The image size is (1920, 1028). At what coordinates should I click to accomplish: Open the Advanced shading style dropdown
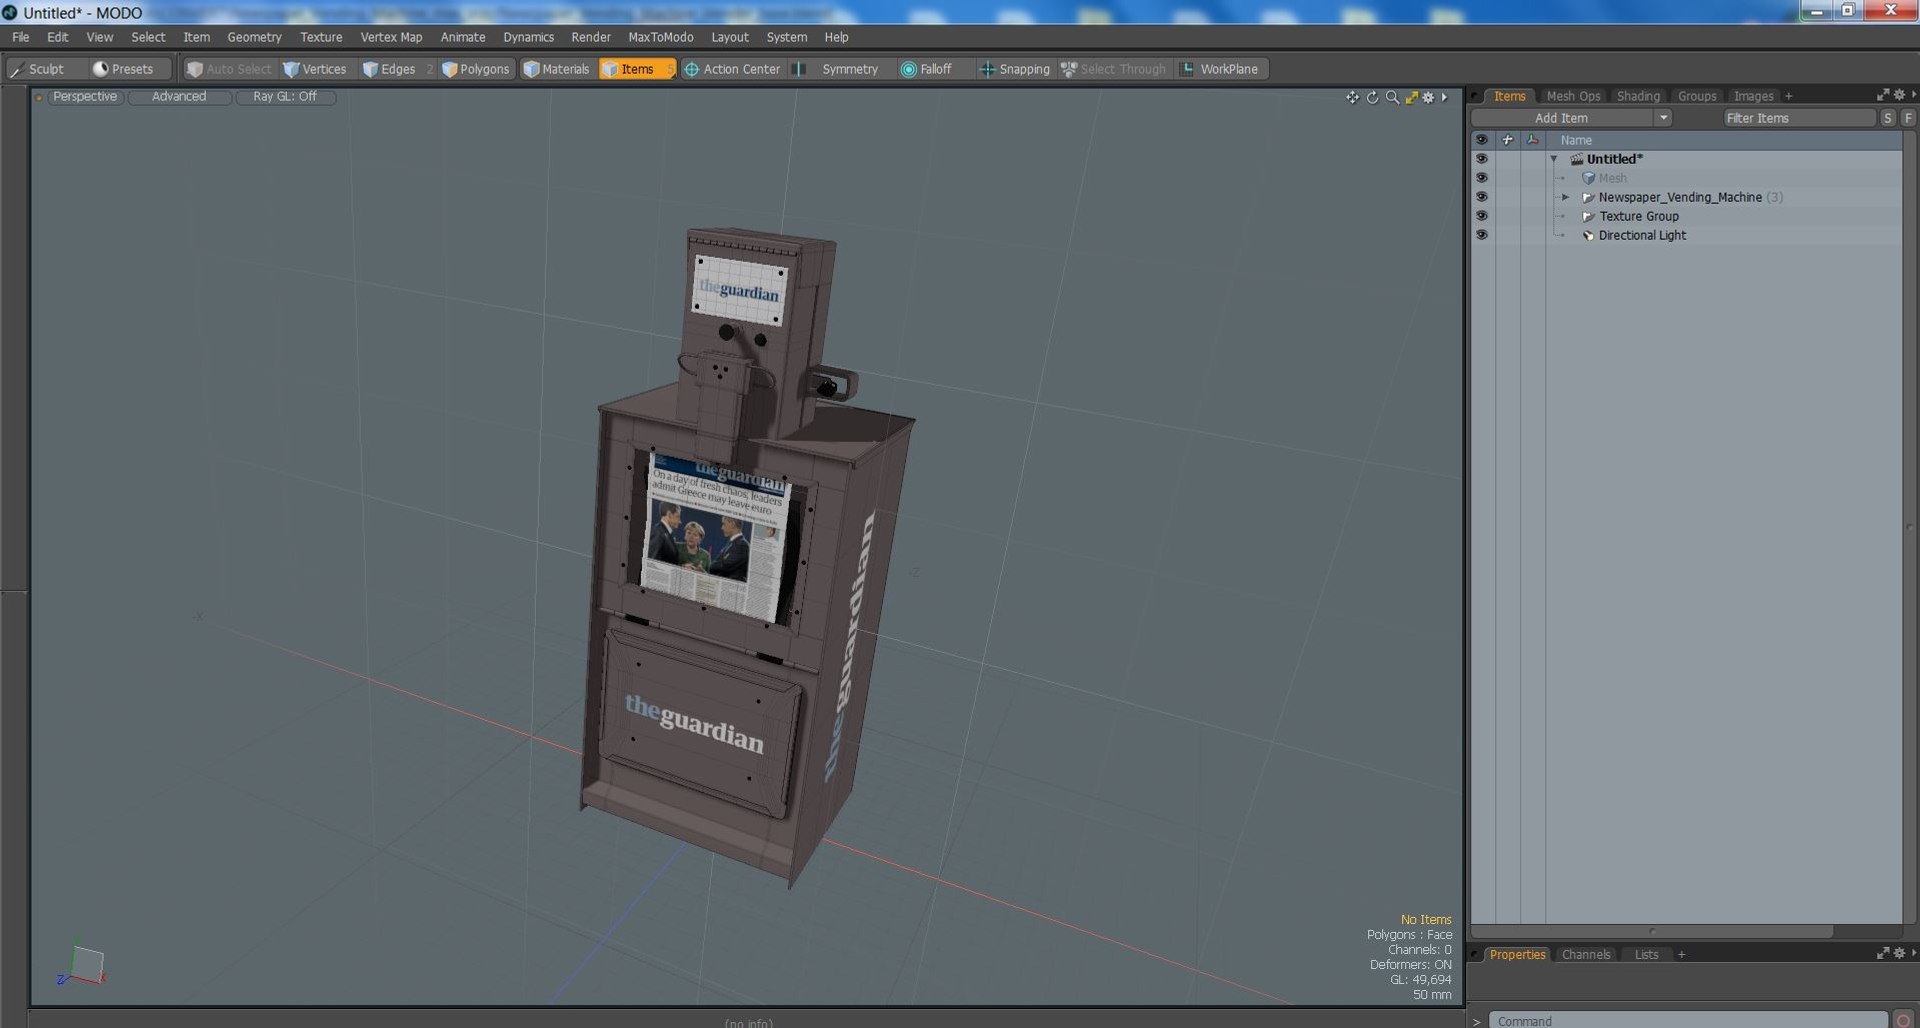coord(179,97)
